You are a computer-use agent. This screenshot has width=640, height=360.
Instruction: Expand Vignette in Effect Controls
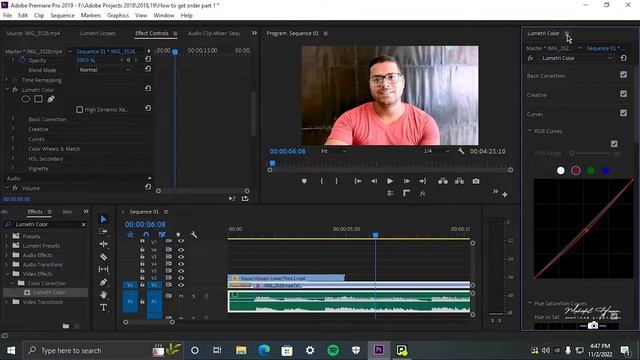(13, 168)
